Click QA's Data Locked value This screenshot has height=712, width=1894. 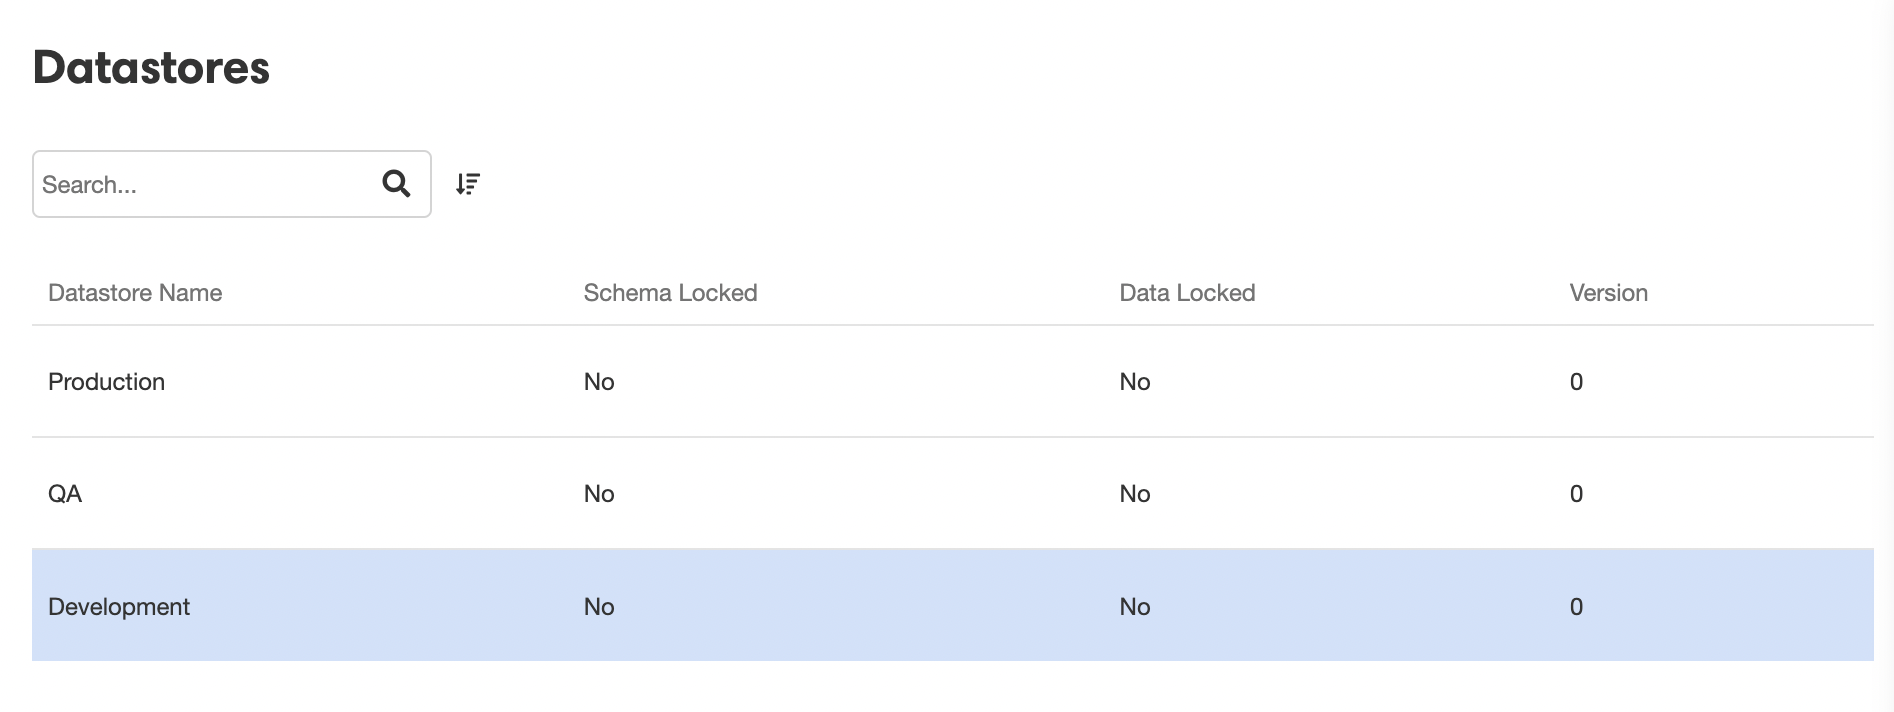click(1135, 494)
